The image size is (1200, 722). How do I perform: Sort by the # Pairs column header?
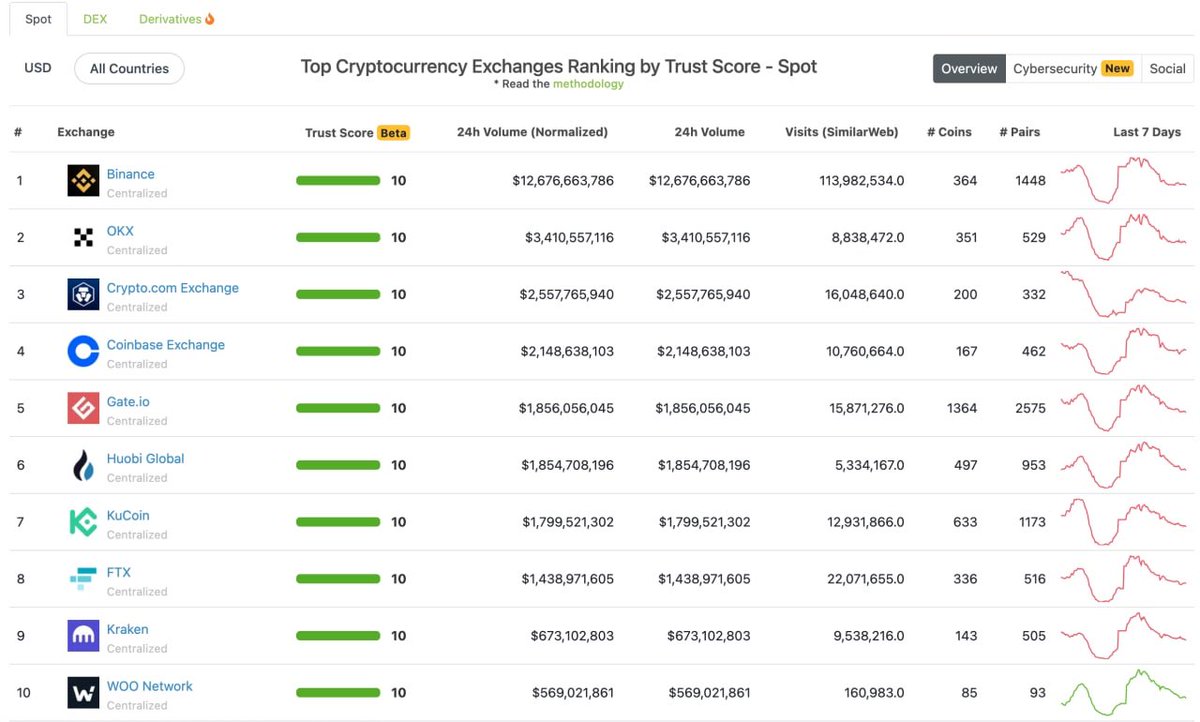1020,132
